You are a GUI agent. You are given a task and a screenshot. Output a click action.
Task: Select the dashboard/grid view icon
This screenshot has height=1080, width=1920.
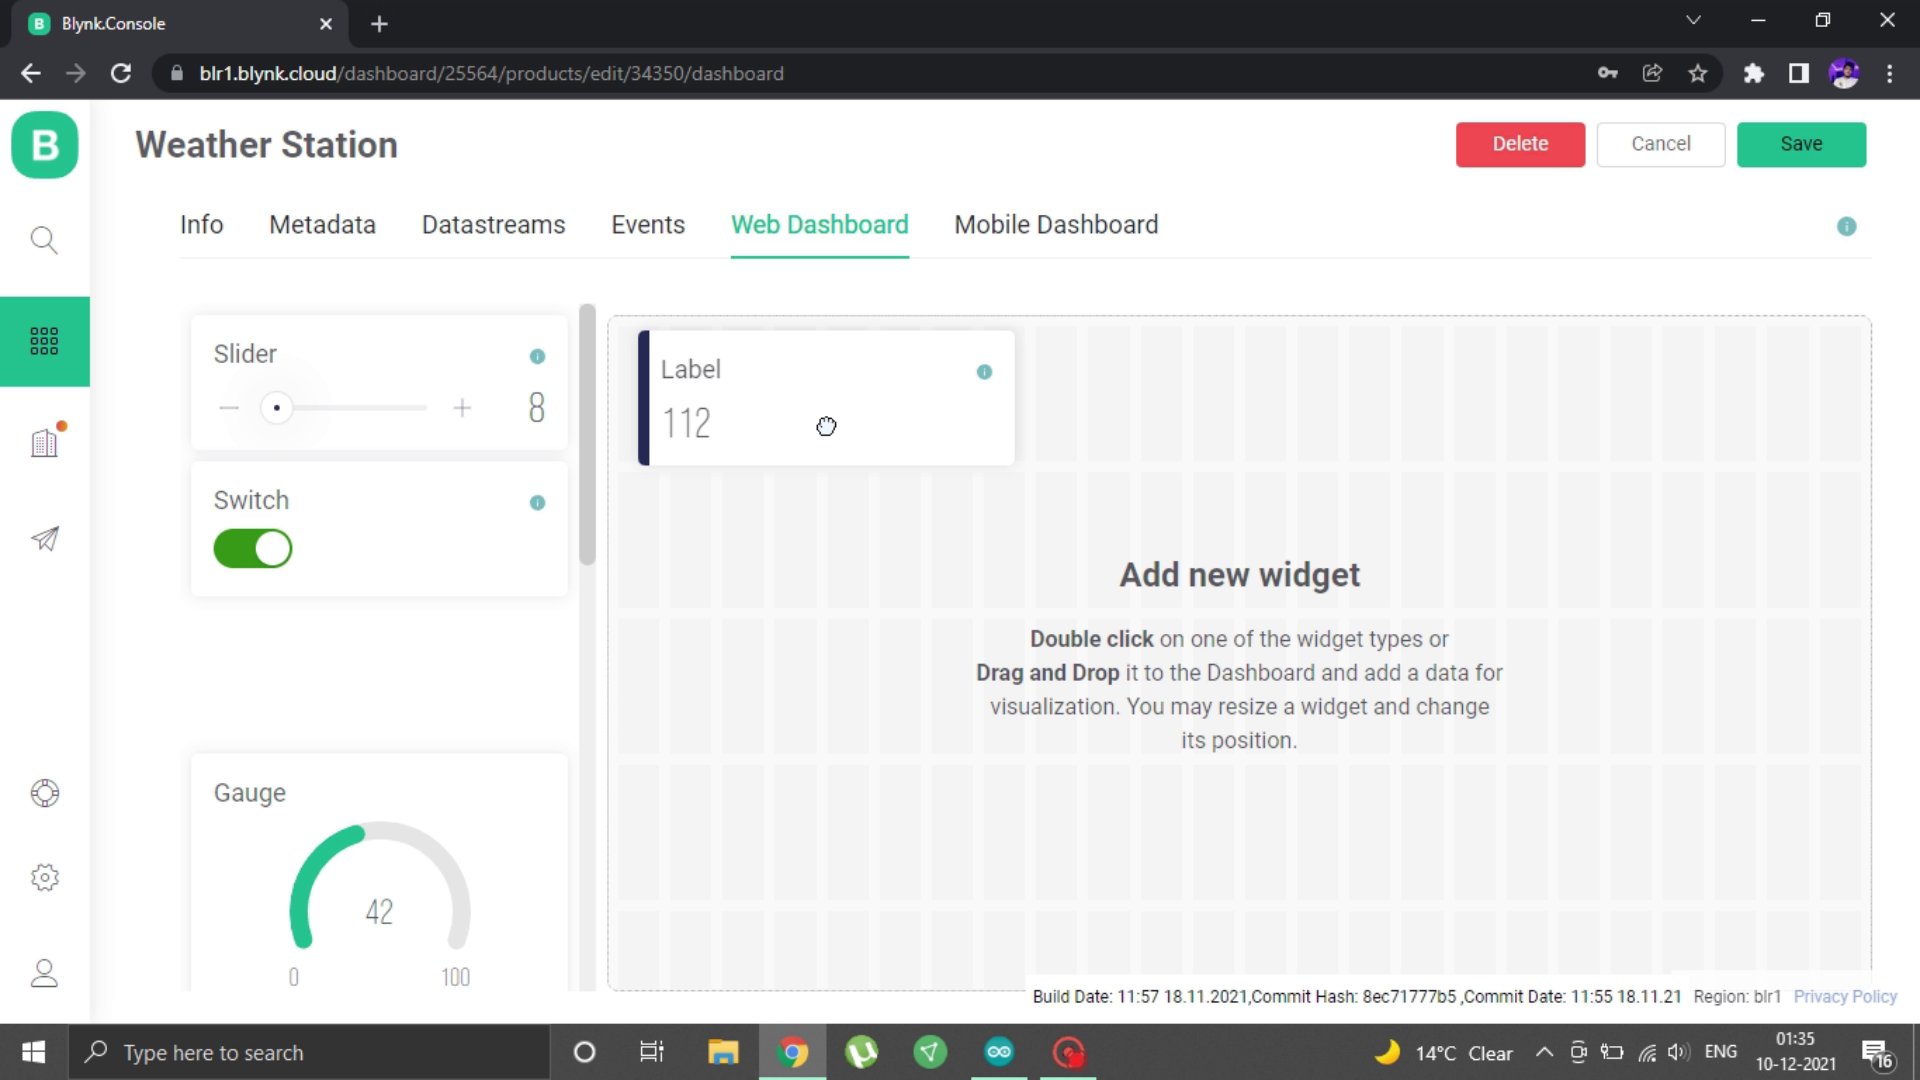click(x=45, y=340)
